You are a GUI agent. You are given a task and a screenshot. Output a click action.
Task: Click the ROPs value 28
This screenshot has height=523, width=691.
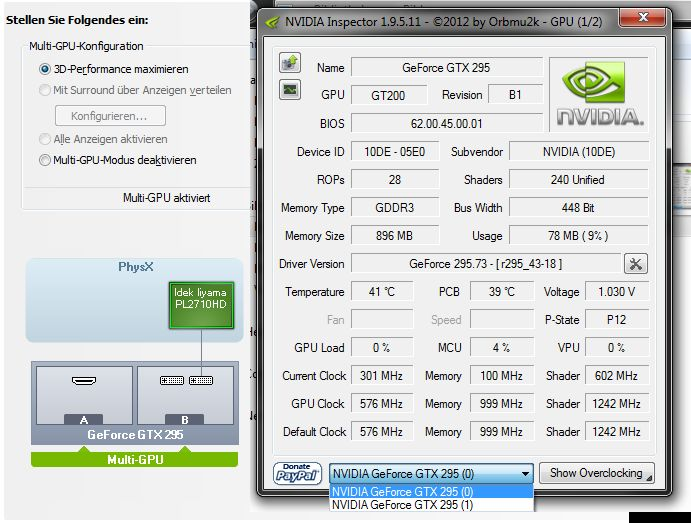click(x=394, y=180)
